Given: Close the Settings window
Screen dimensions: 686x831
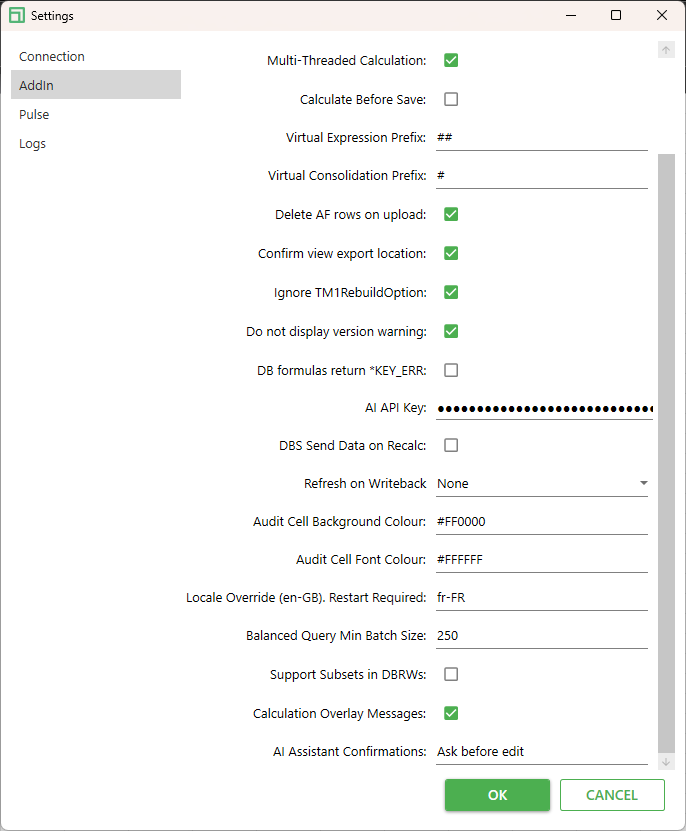Looking at the screenshot, I should click(x=662, y=15).
